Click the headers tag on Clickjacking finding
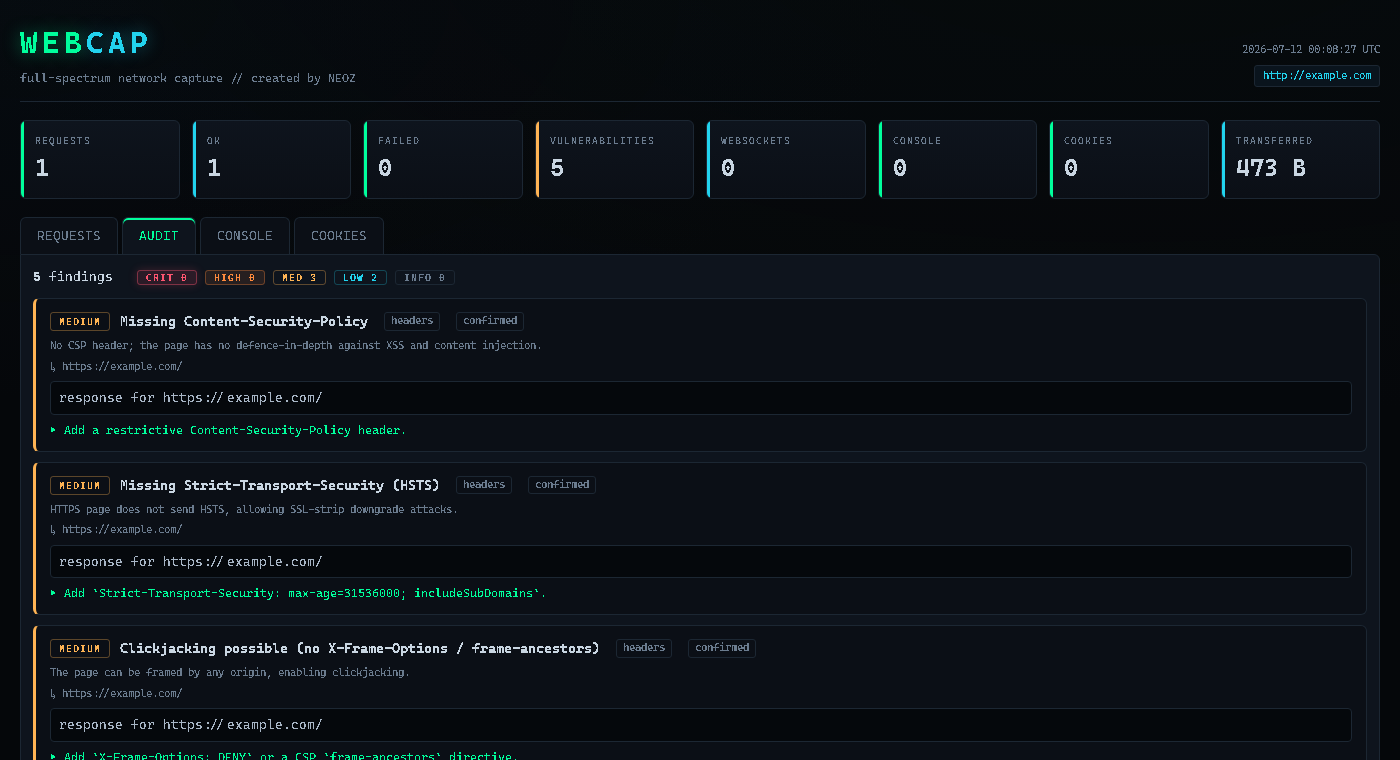This screenshot has height=760, width=1400. [644, 648]
